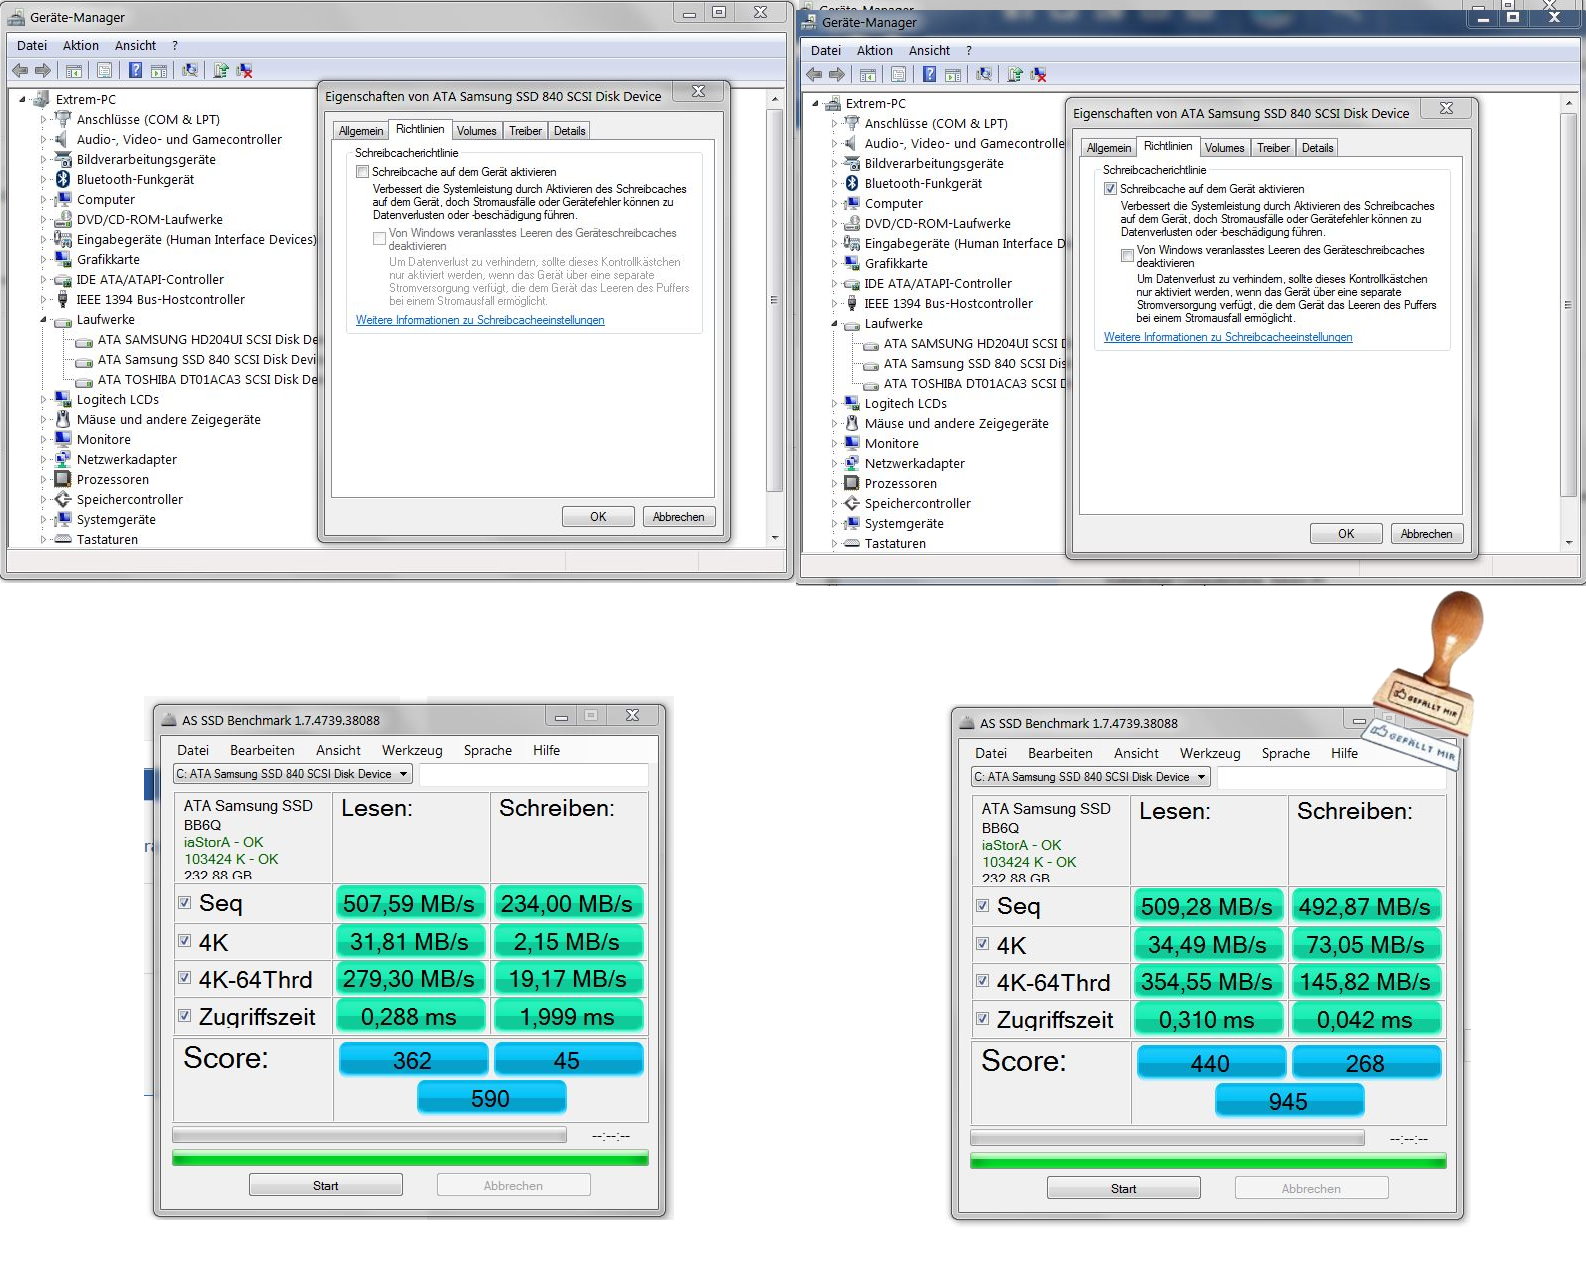Screen dimensions: 1586x1262
Task: Click Bluetooth-Funkgerät icon in left device tree
Action: 63,179
